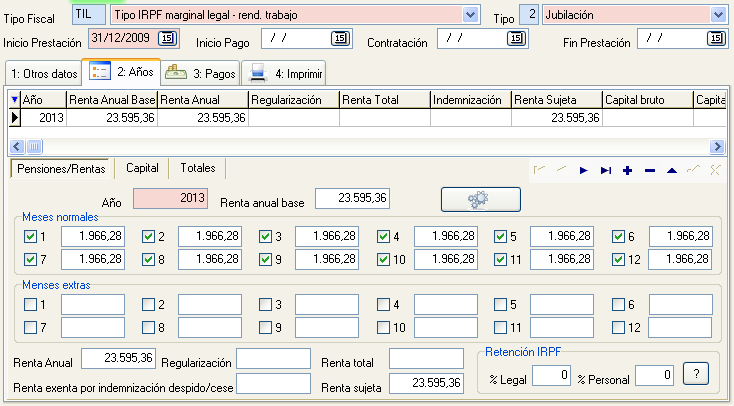Click normal month 3 amount field
The height and width of the screenshot is (406, 734).
pyautogui.click(x=327, y=236)
